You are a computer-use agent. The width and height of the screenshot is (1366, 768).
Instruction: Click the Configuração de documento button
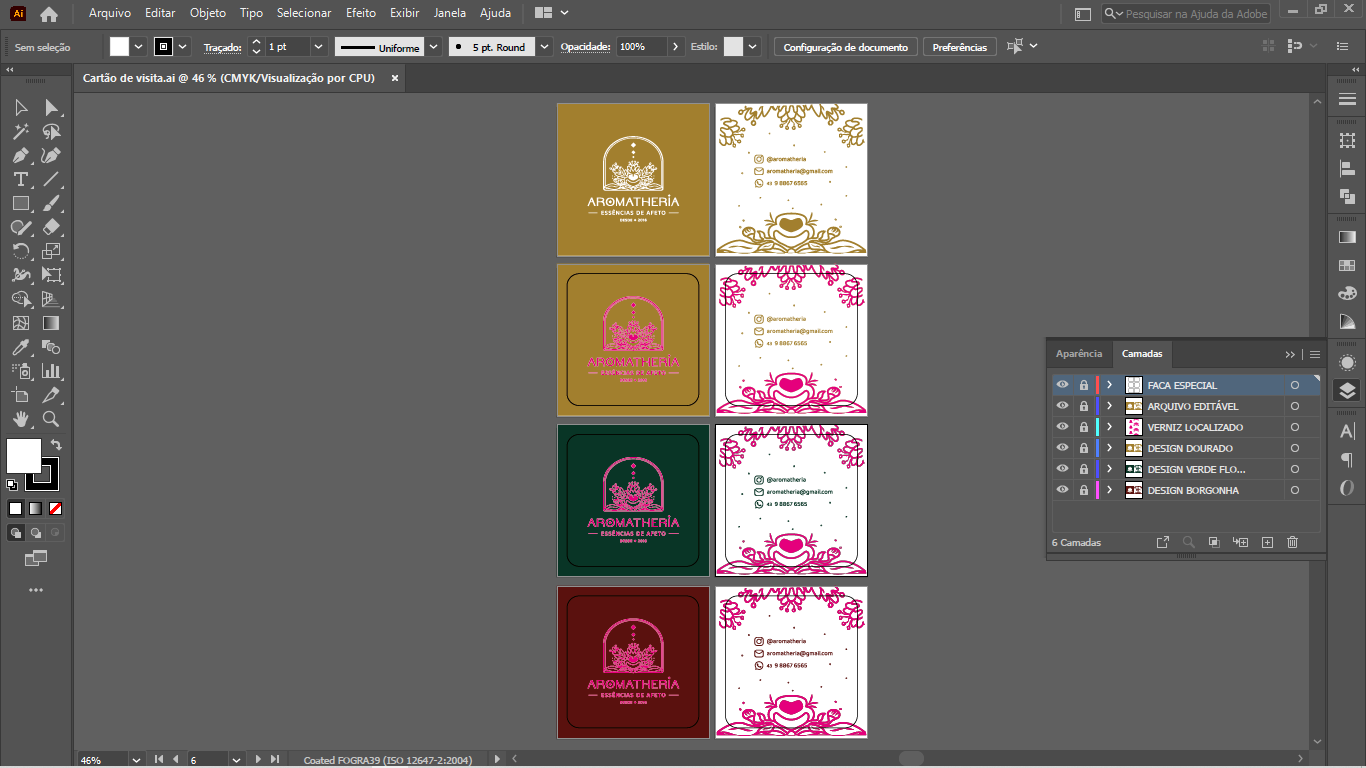pyautogui.click(x=845, y=47)
